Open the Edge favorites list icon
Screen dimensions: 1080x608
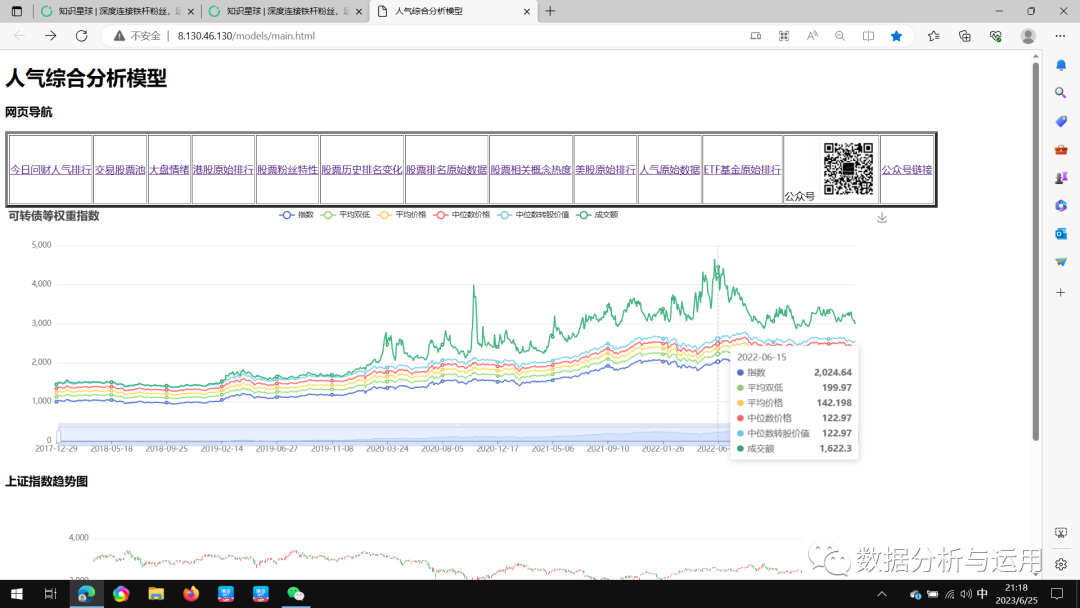pos(933,36)
